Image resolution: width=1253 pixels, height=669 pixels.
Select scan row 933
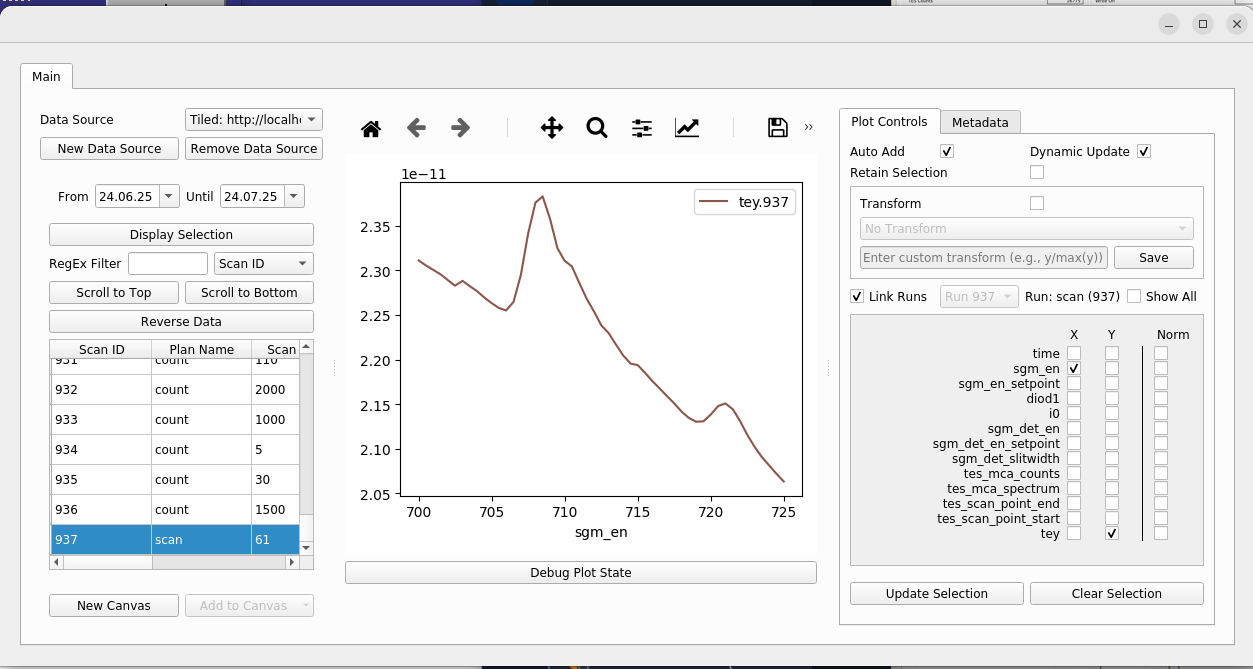point(175,420)
